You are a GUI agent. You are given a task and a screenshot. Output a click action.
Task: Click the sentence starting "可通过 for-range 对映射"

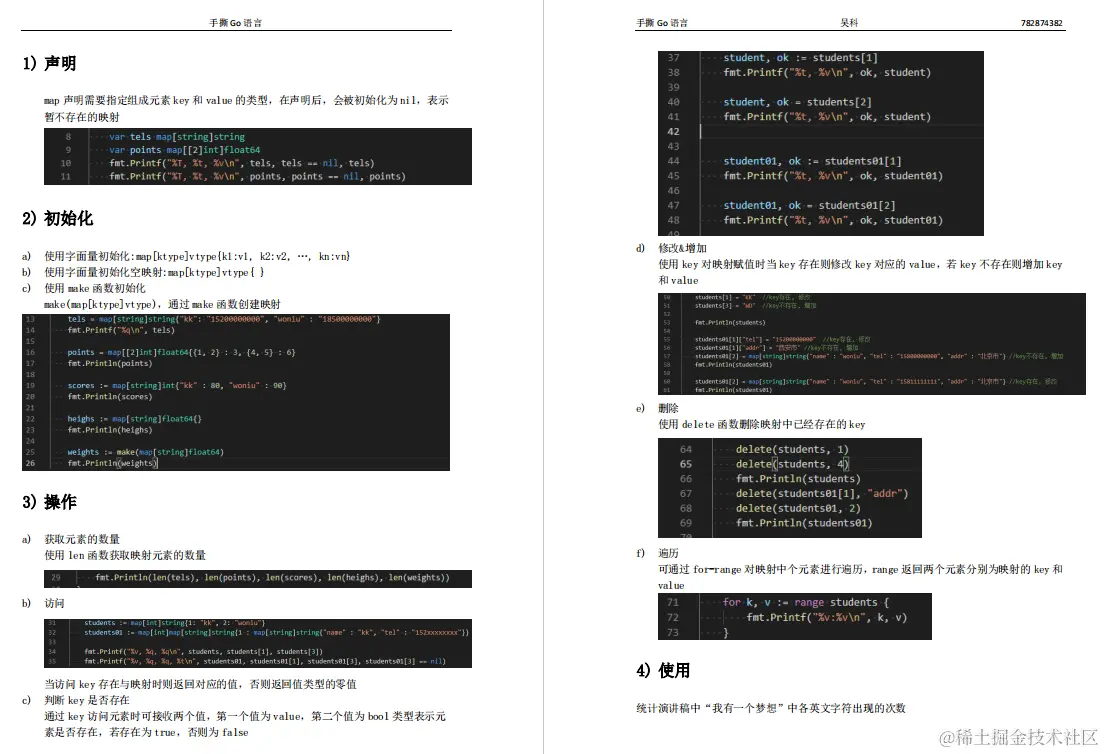tap(860, 578)
